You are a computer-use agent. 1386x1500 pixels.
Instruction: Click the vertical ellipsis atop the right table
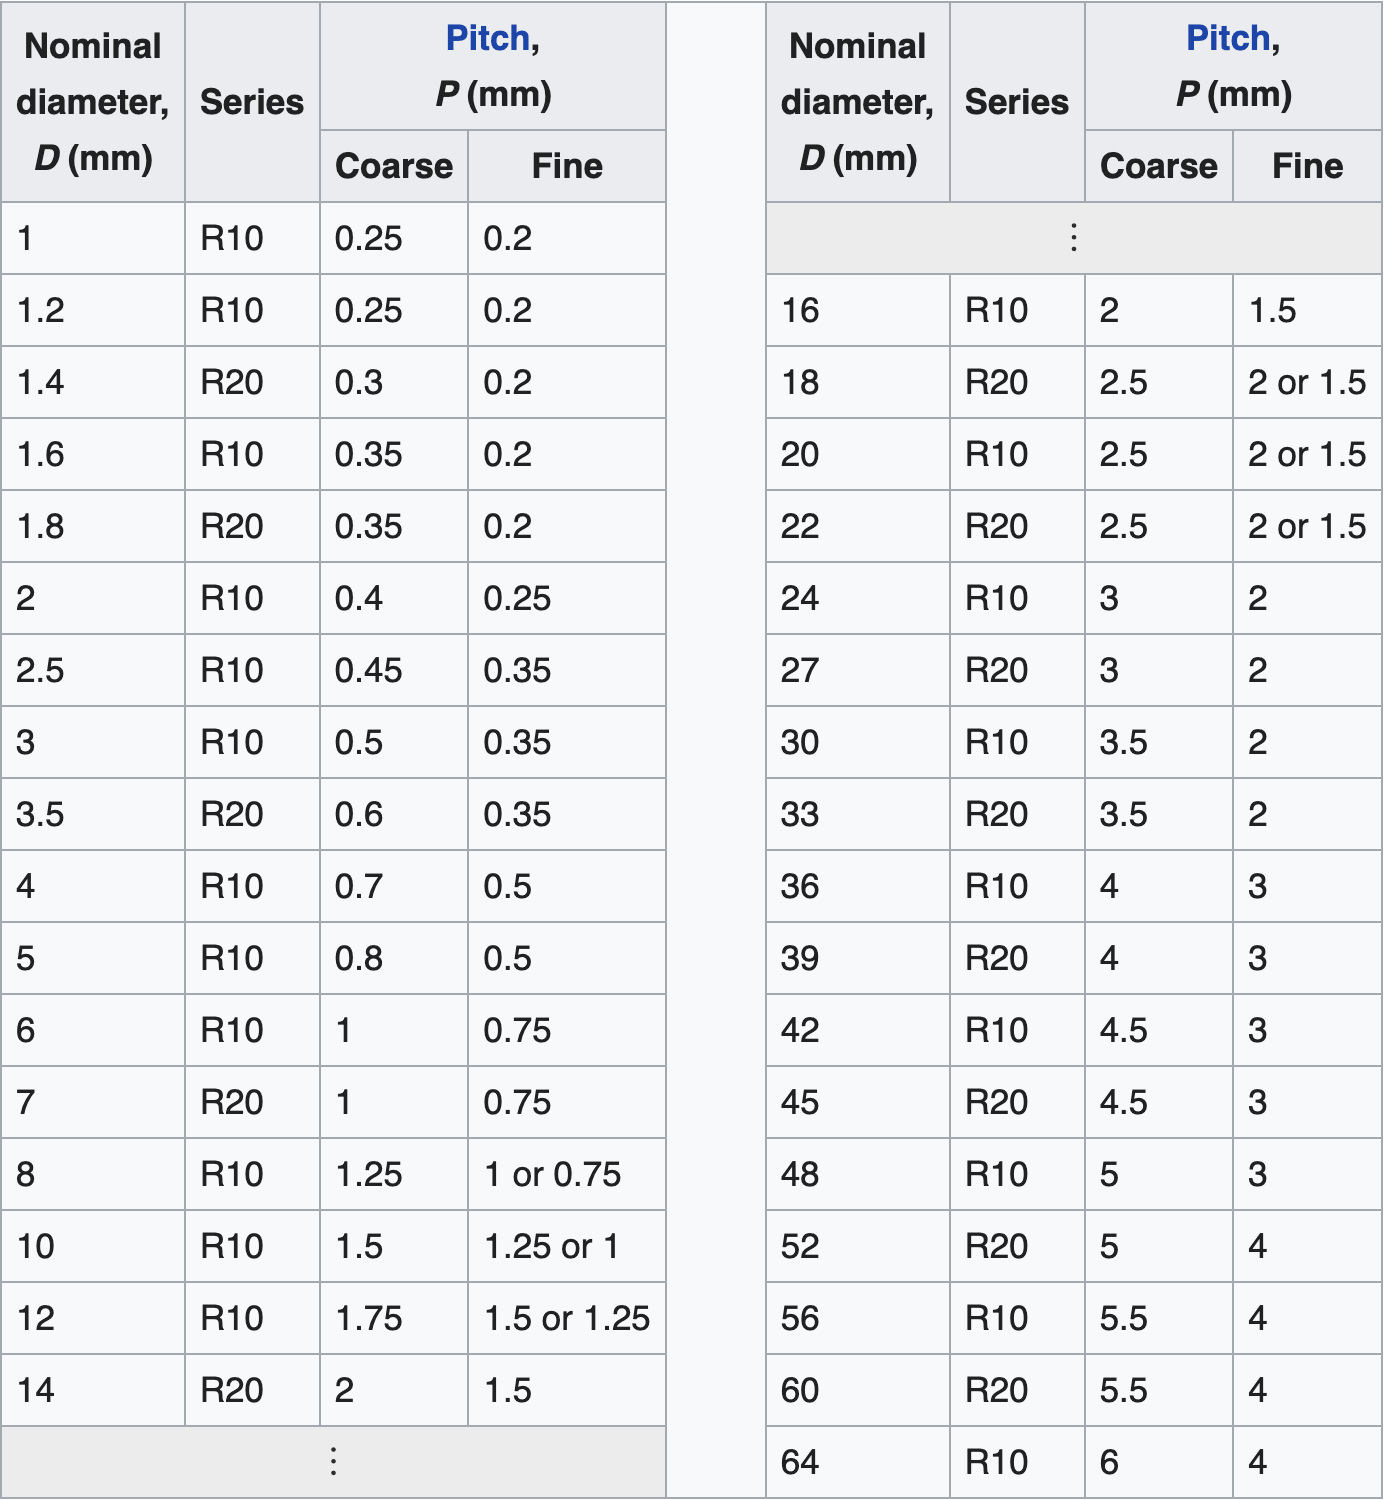pos(1073,238)
